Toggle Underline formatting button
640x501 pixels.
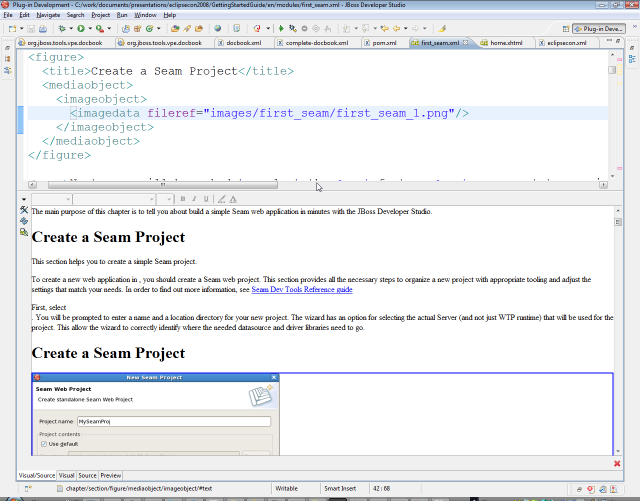point(206,199)
